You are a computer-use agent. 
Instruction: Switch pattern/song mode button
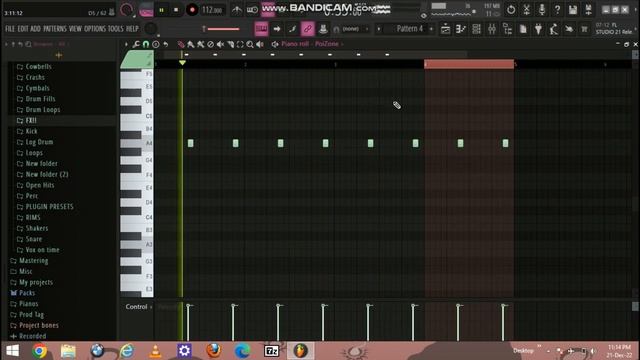pos(146,10)
